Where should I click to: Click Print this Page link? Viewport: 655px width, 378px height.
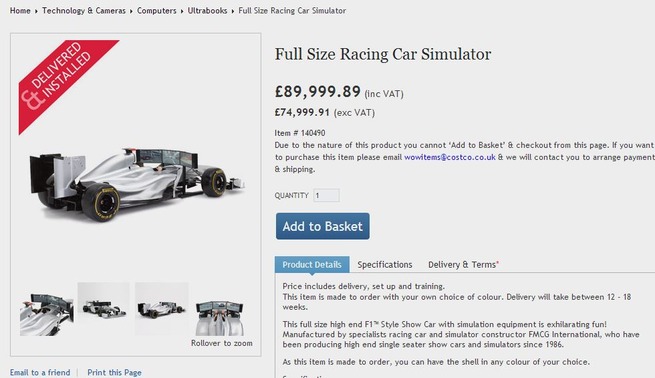point(114,372)
